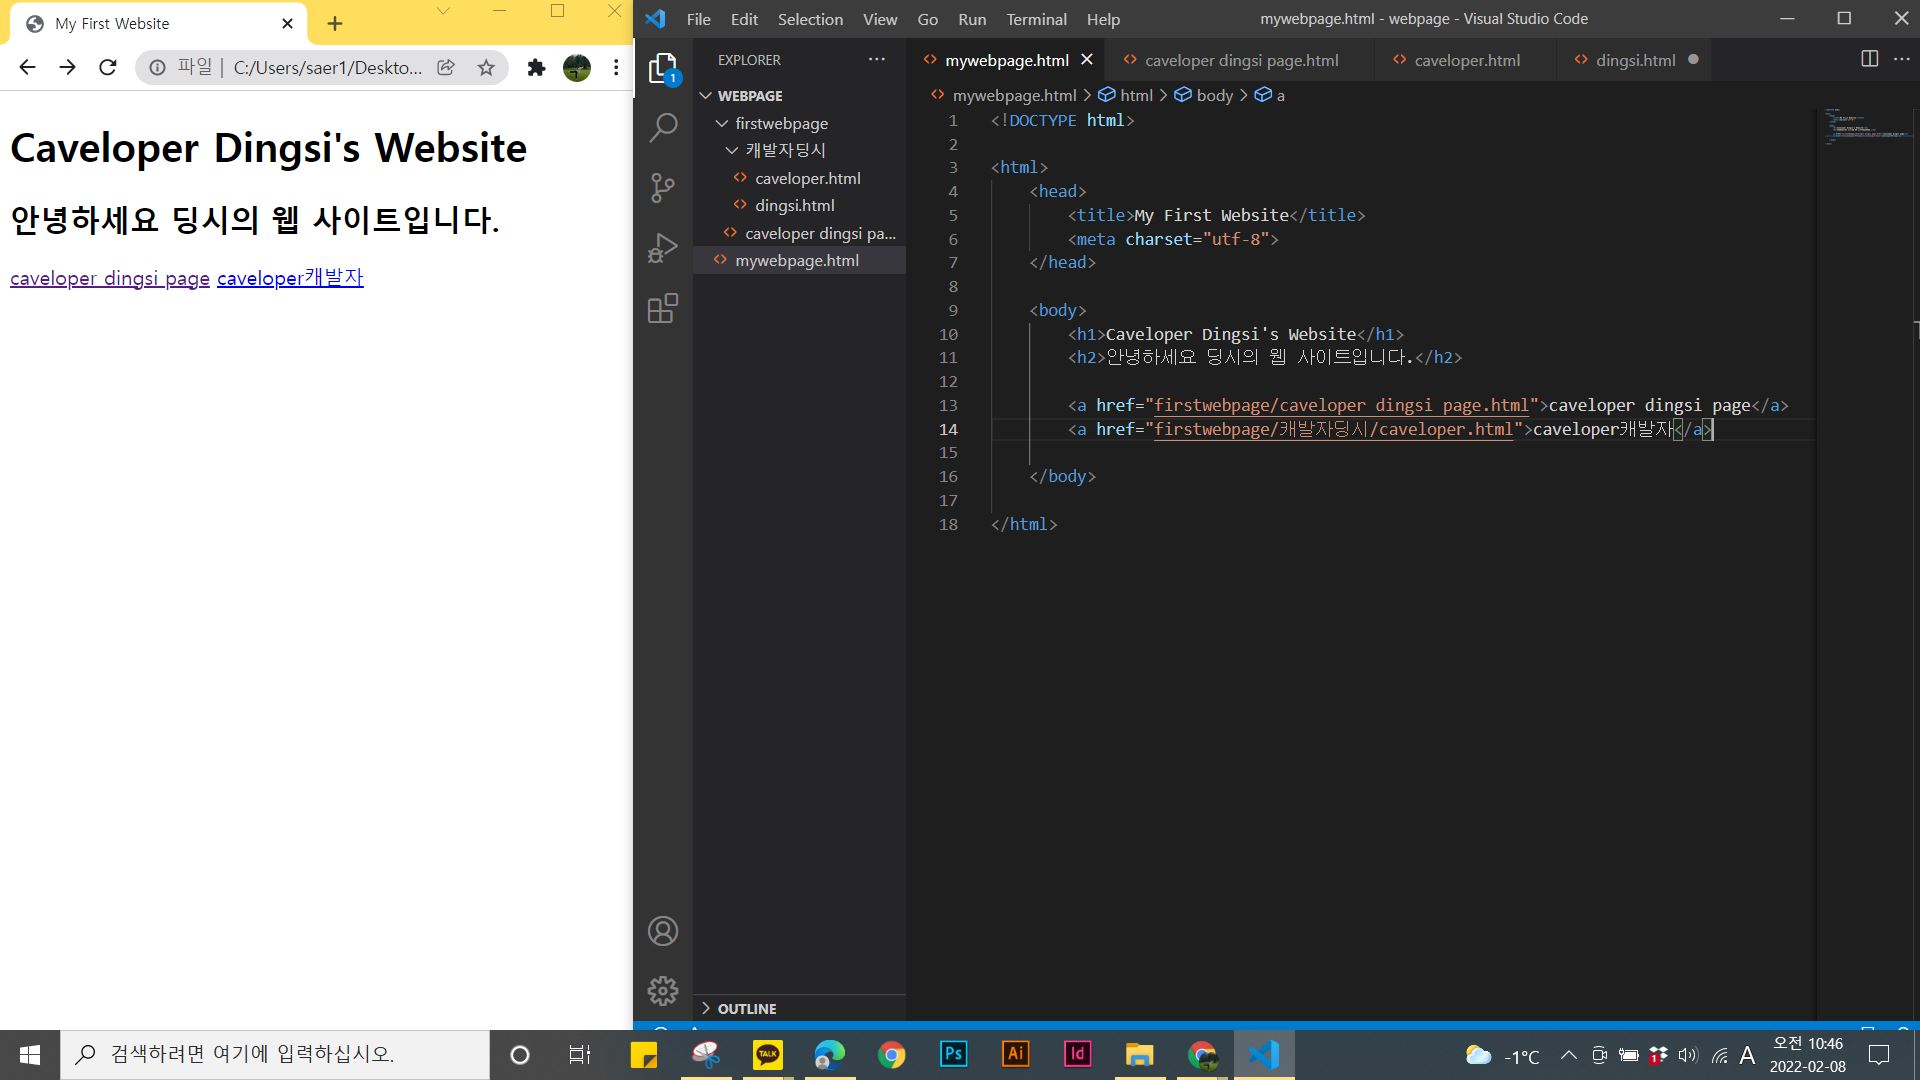The height and width of the screenshot is (1080, 1920).
Task: Switch to the caveloper.html editor tab
Action: tap(1466, 60)
